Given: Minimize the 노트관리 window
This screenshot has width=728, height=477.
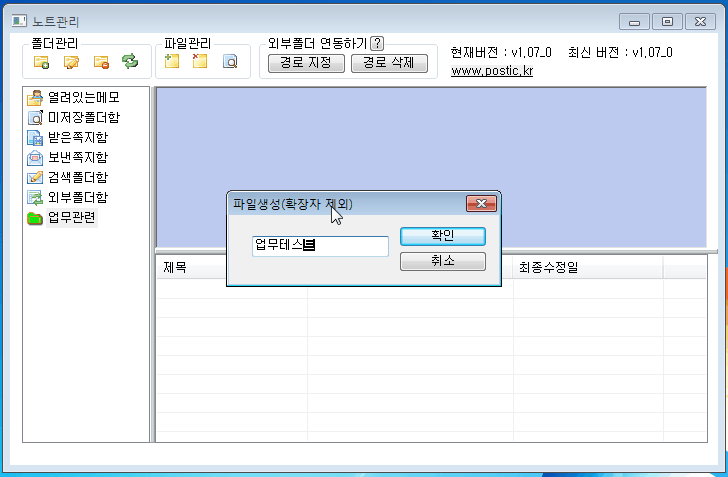Looking at the screenshot, I should point(634,22).
